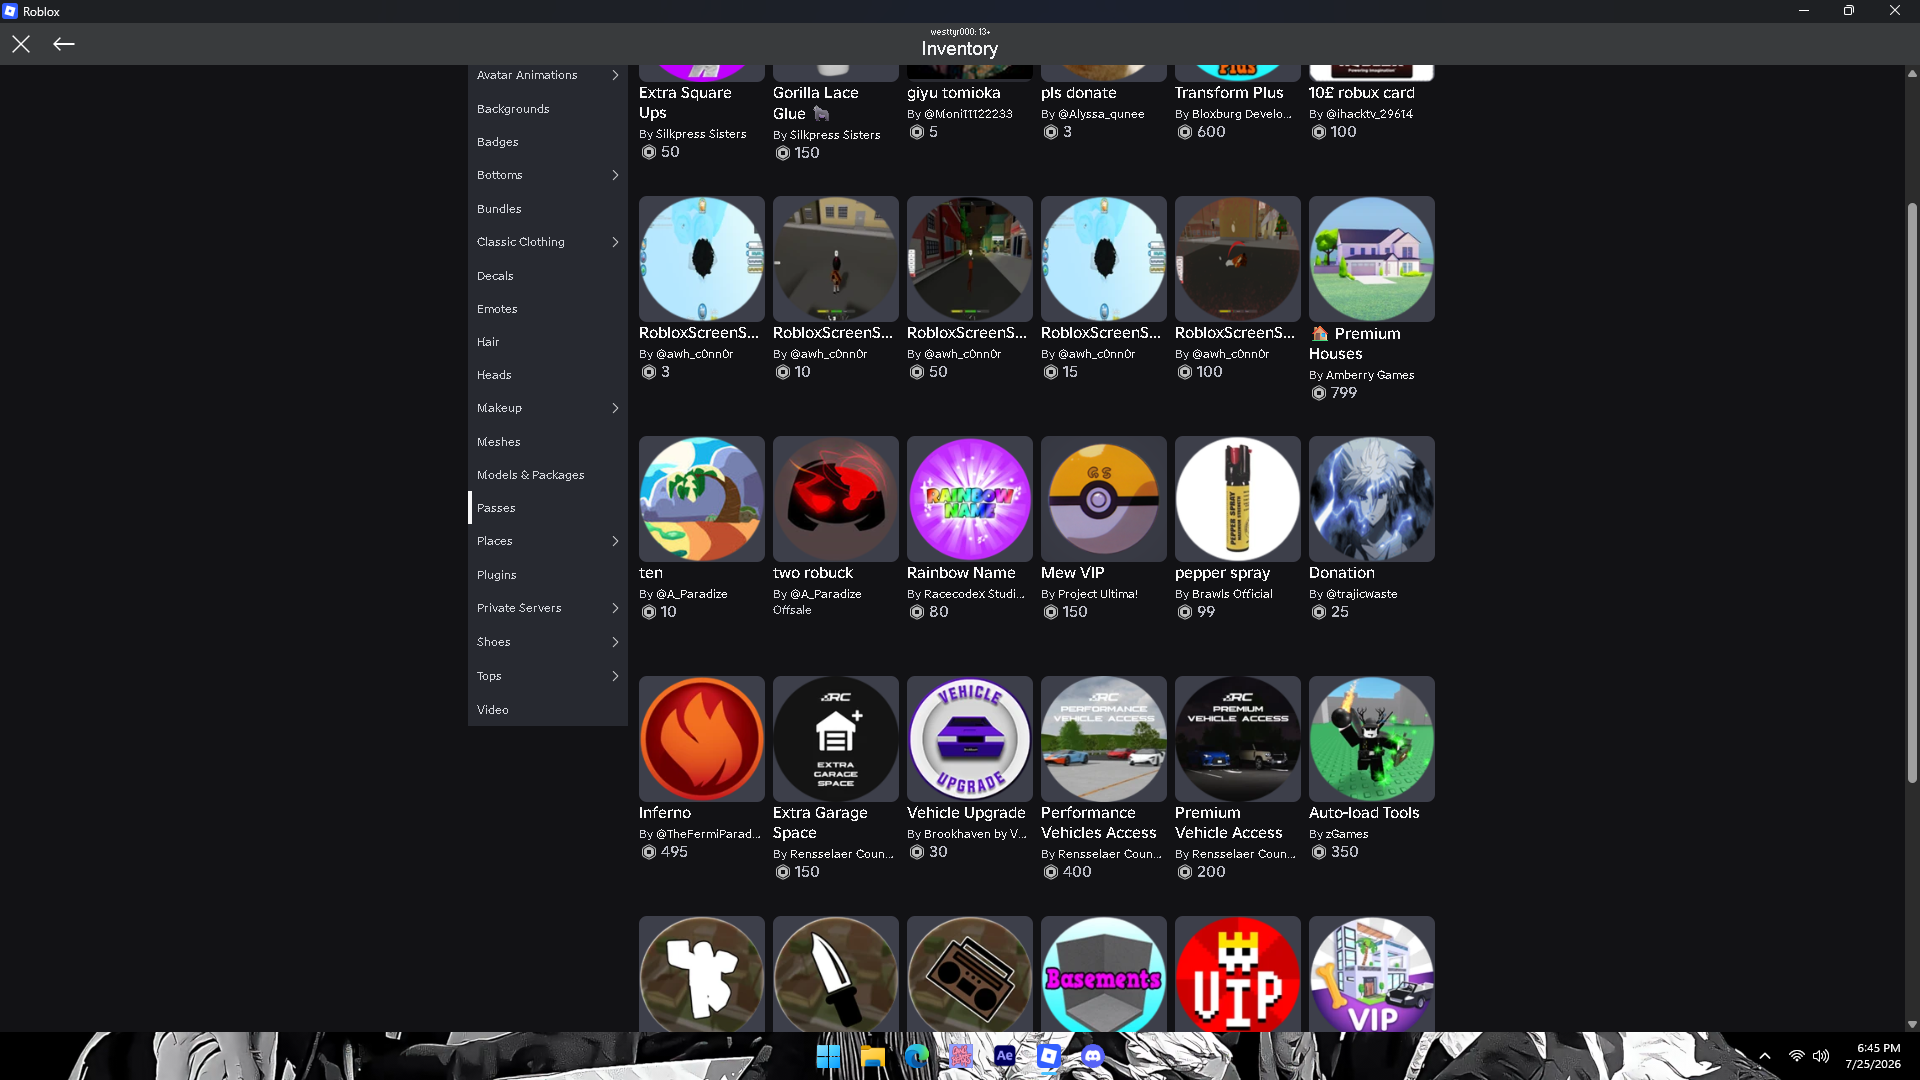Select the Hair category
1920x1080 pixels.
(547, 342)
